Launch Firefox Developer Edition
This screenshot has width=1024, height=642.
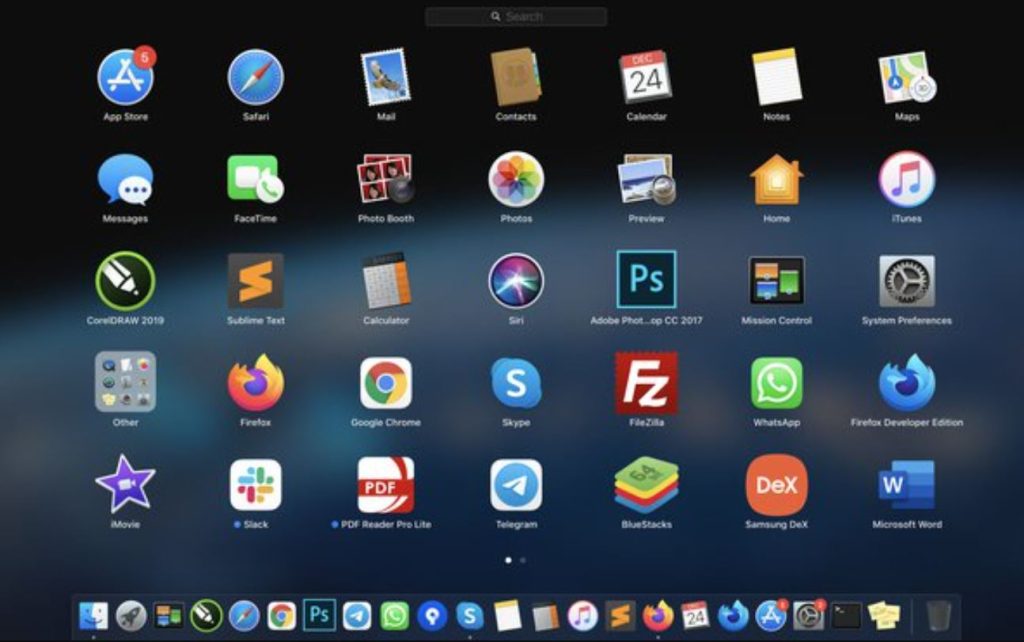click(x=906, y=388)
